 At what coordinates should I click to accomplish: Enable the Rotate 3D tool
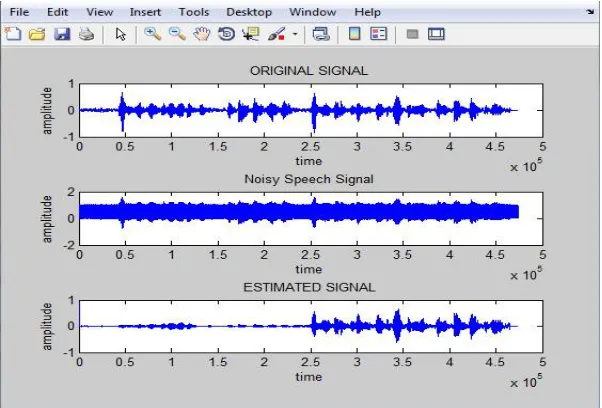pyautogui.click(x=227, y=34)
